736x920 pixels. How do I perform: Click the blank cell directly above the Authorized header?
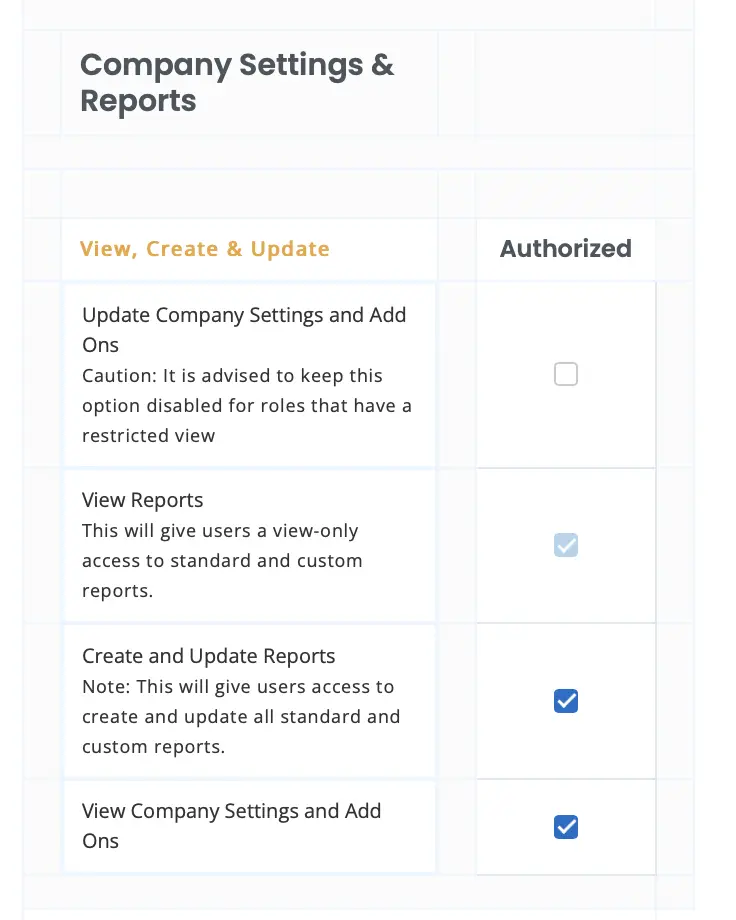pyautogui.click(x=565, y=194)
